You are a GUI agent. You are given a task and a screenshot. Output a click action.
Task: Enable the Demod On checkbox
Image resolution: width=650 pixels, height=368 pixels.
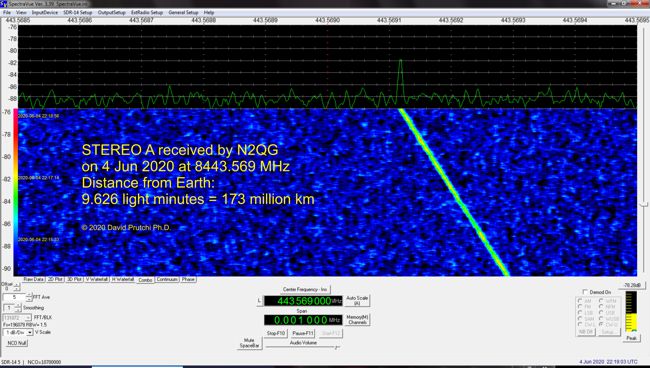tap(585, 292)
